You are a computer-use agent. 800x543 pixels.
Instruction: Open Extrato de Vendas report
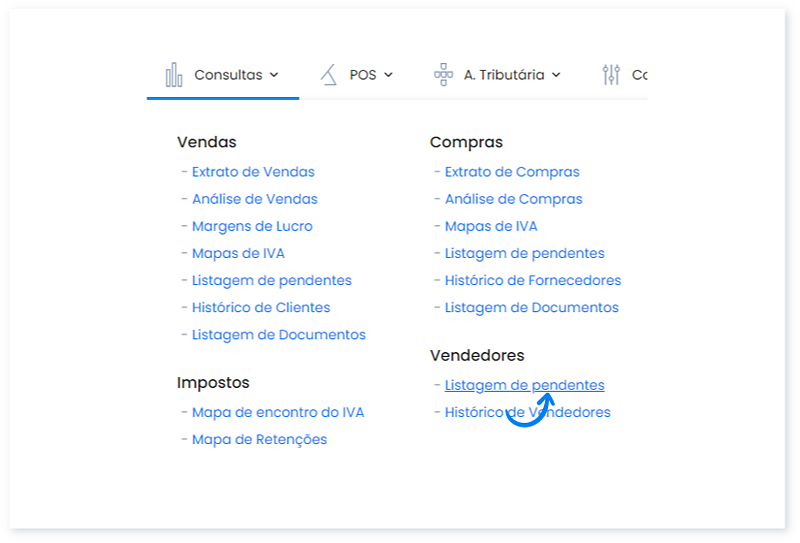[253, 172]
